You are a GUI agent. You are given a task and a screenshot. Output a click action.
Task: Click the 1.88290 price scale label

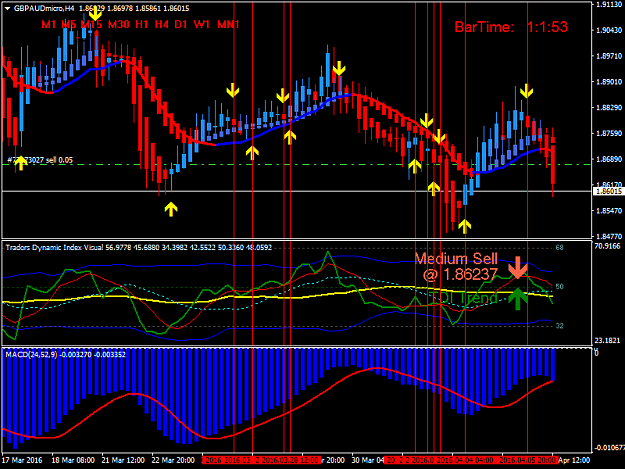point(609,108)
